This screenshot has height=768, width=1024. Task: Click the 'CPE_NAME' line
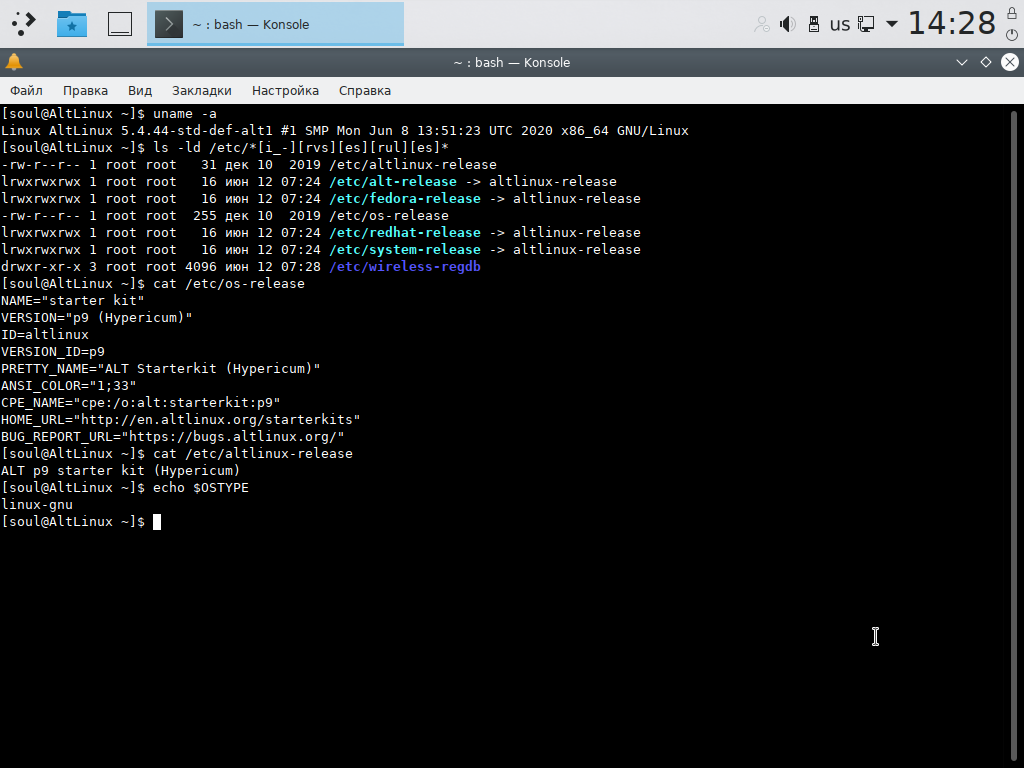click(x=140, y=402)
